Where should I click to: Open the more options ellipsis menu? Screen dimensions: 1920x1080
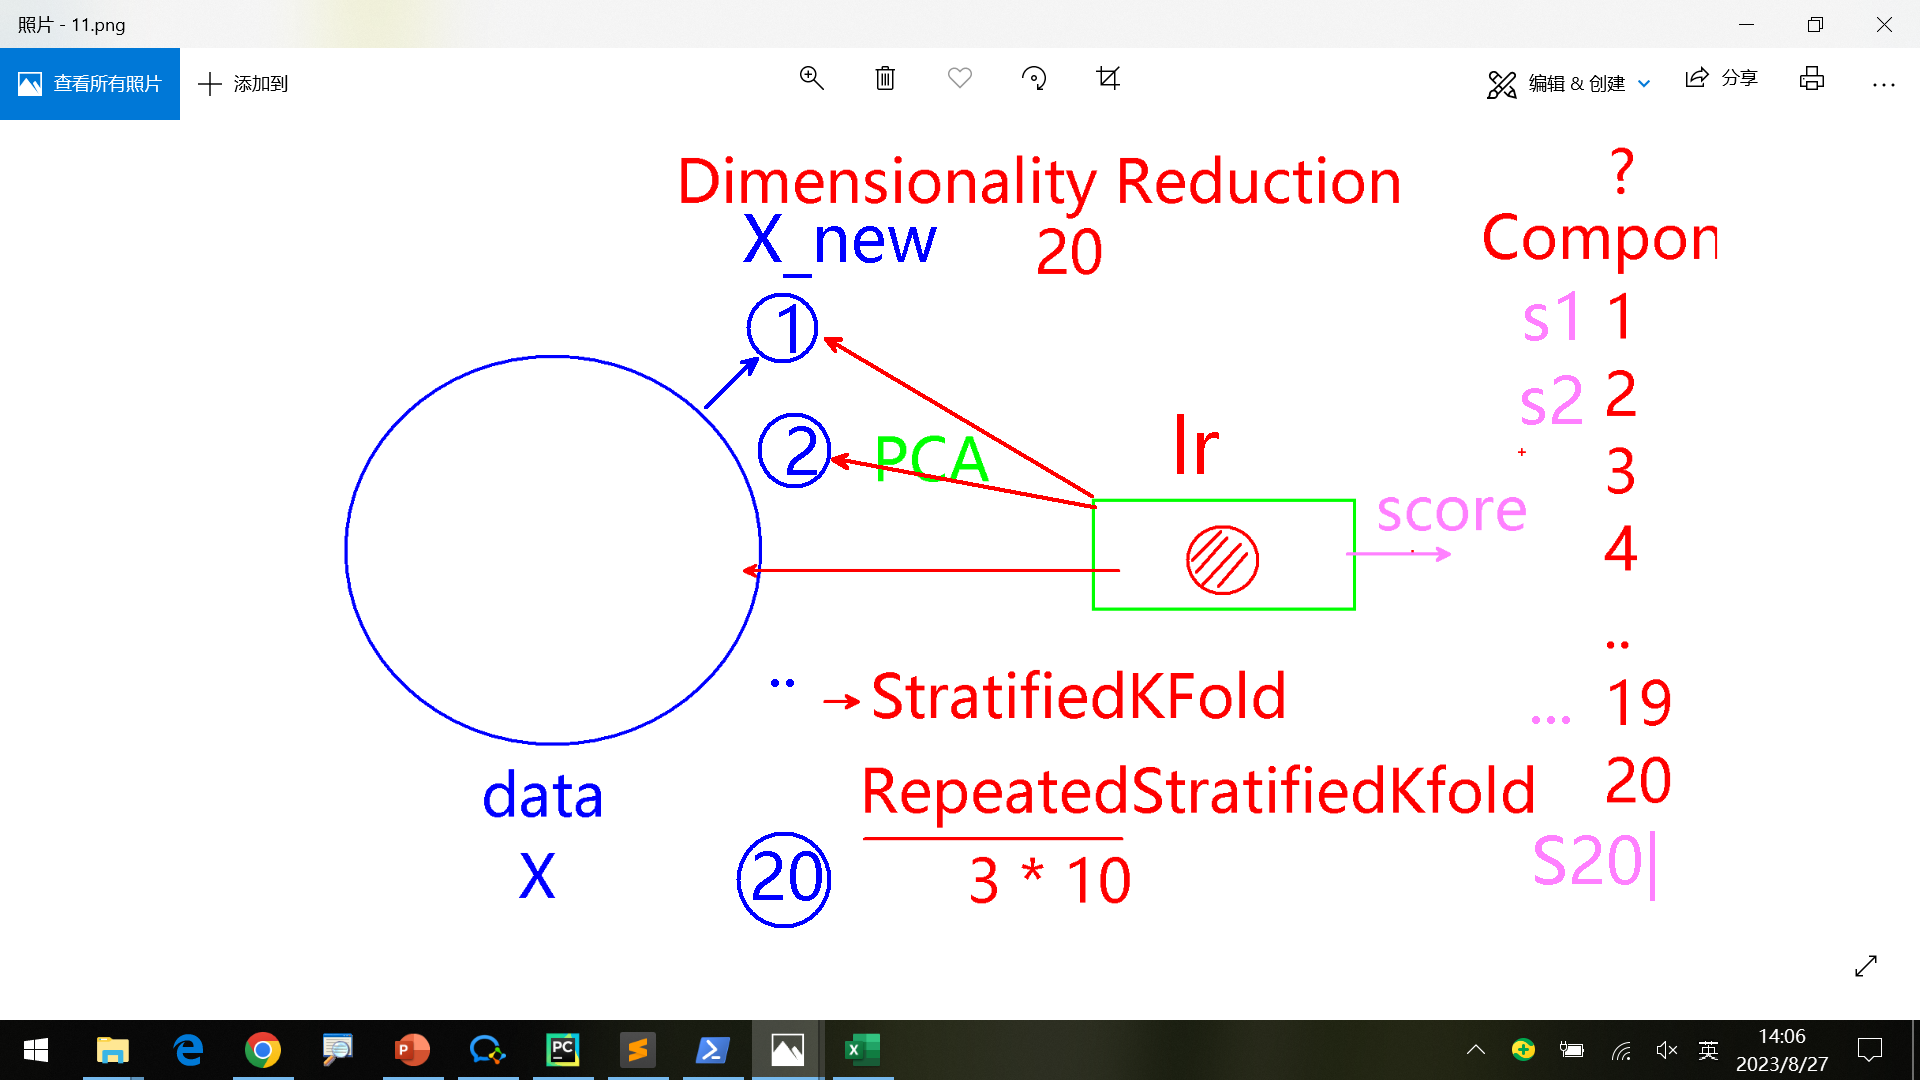1883,85
